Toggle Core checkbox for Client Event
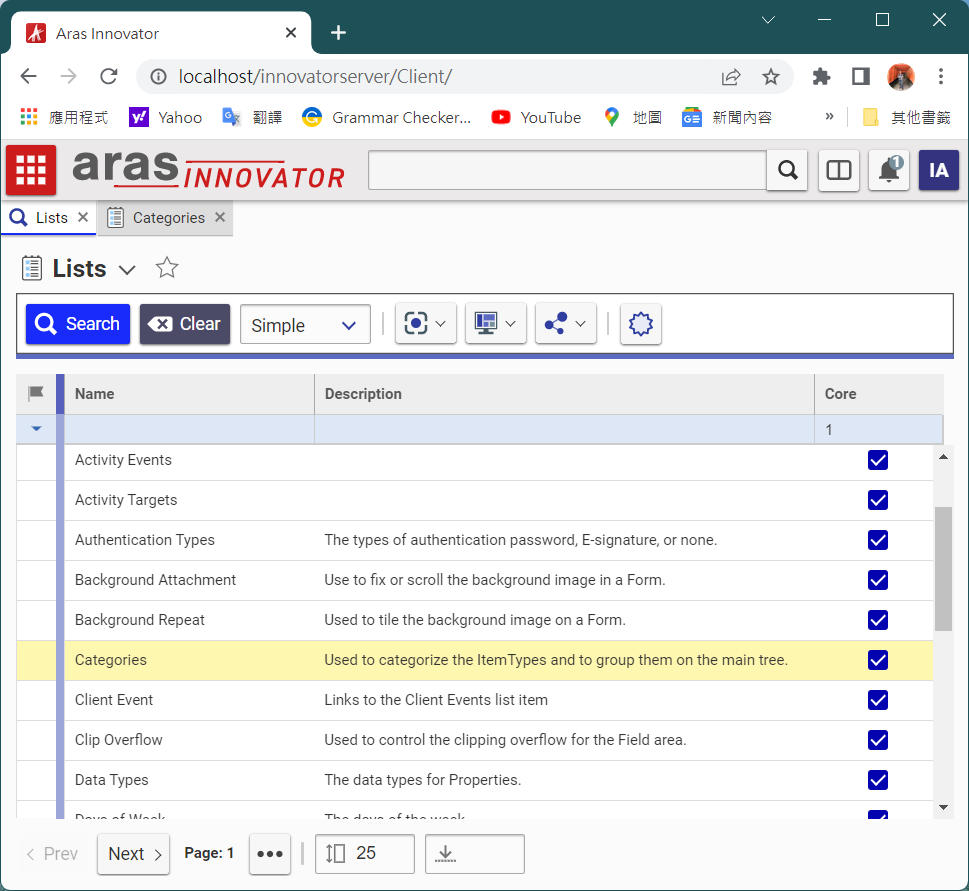The image size is (969, 891). pos(878,700)
